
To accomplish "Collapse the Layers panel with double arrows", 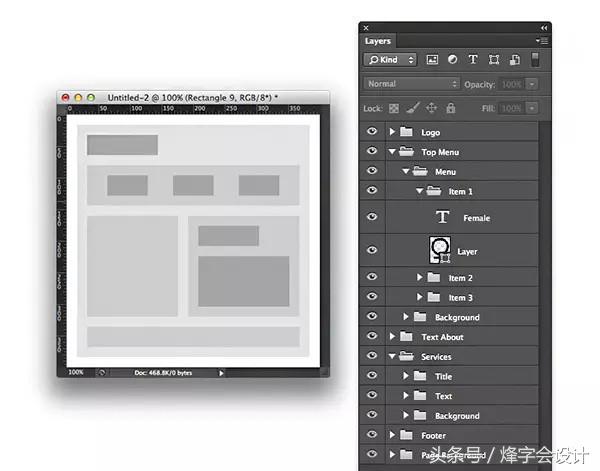I will click(544, 28).
